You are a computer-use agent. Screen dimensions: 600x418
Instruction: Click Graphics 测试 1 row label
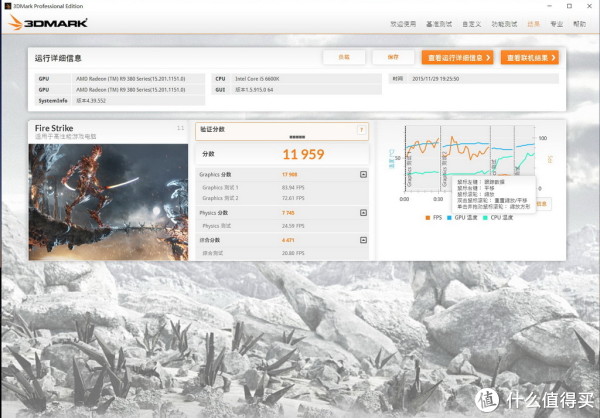point(220,188)
